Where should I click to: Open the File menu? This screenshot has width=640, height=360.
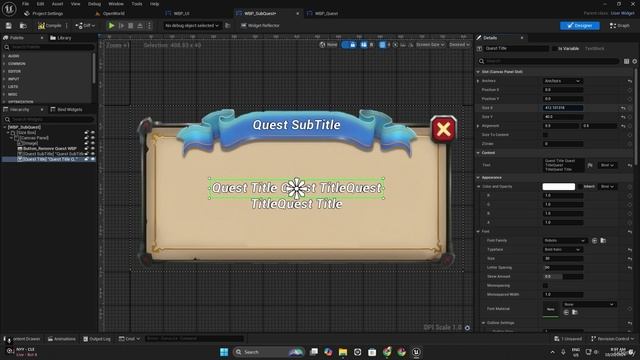coord(25,4)
